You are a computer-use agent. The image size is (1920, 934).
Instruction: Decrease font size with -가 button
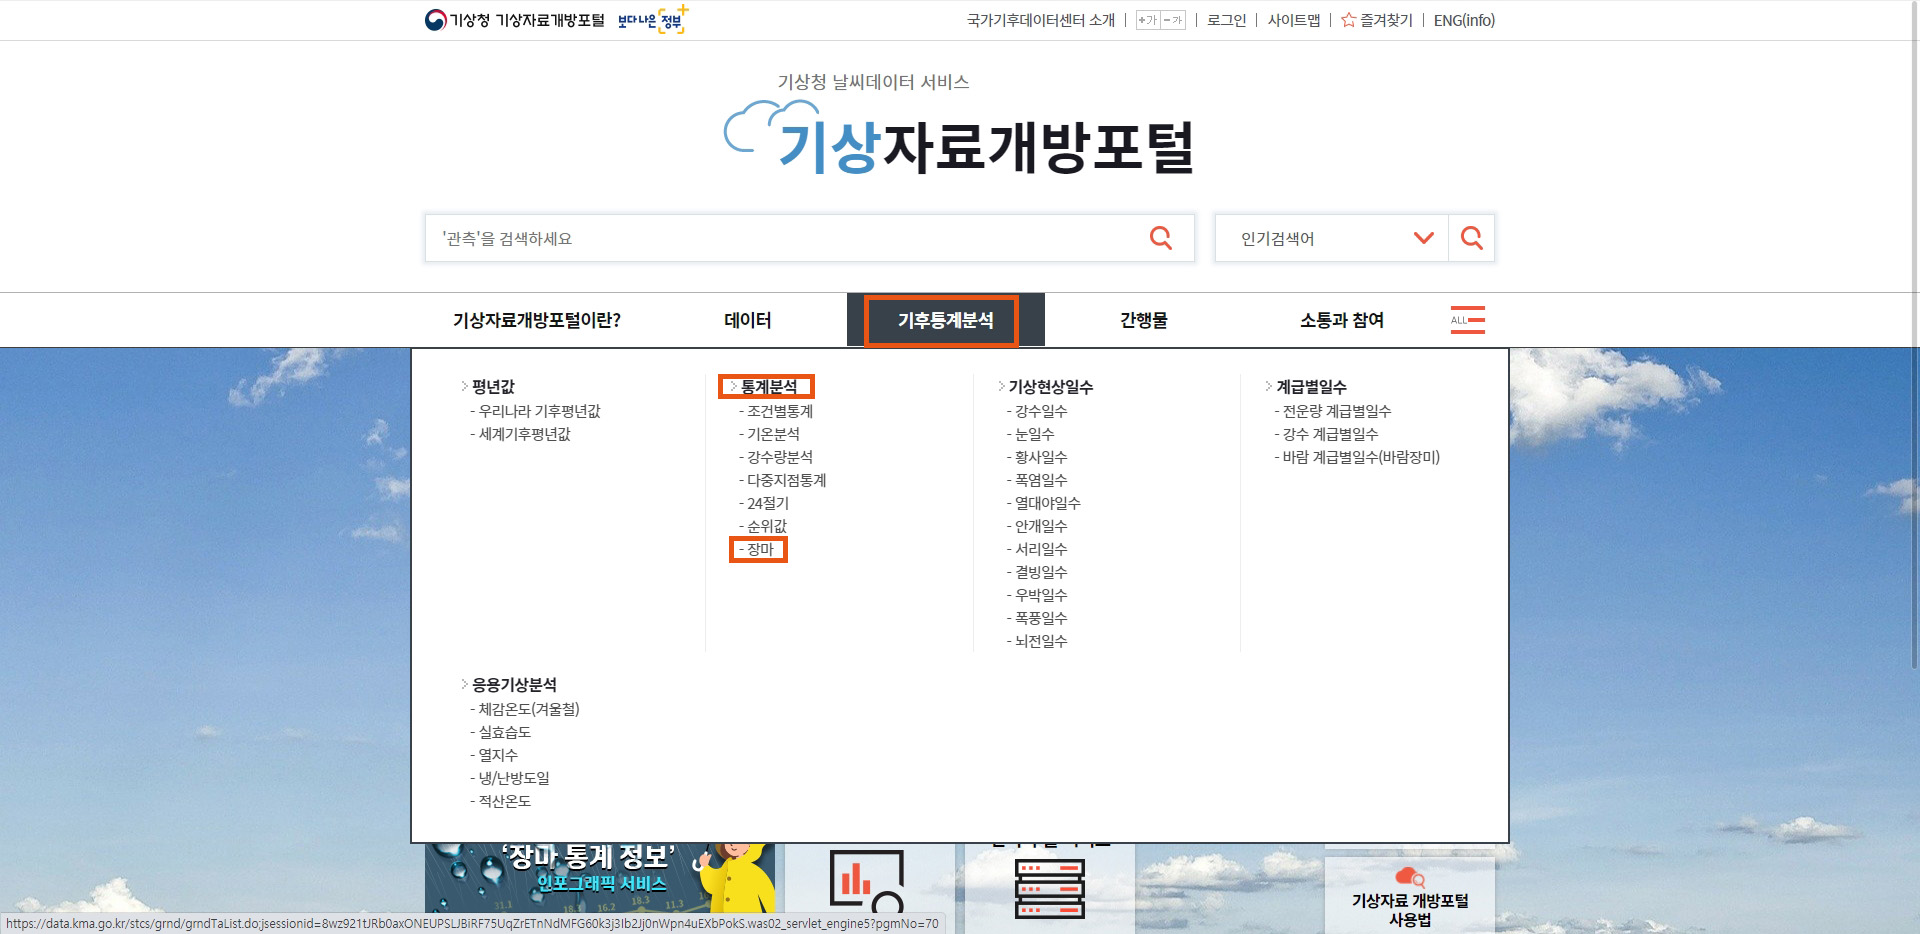[1173, 20]
